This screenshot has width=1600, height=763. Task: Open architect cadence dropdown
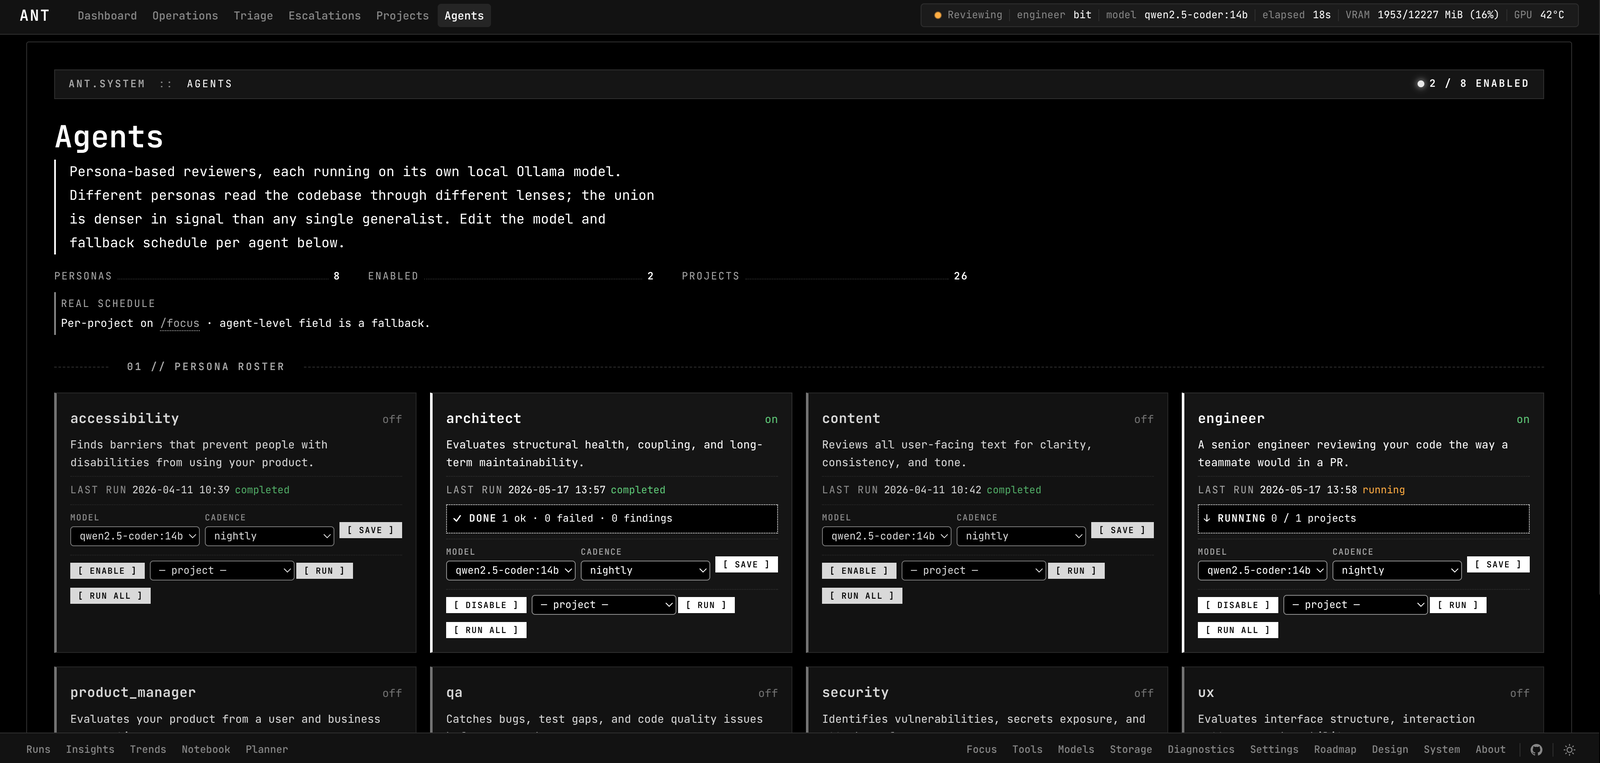pyautogui.click(x=645, y=570)
